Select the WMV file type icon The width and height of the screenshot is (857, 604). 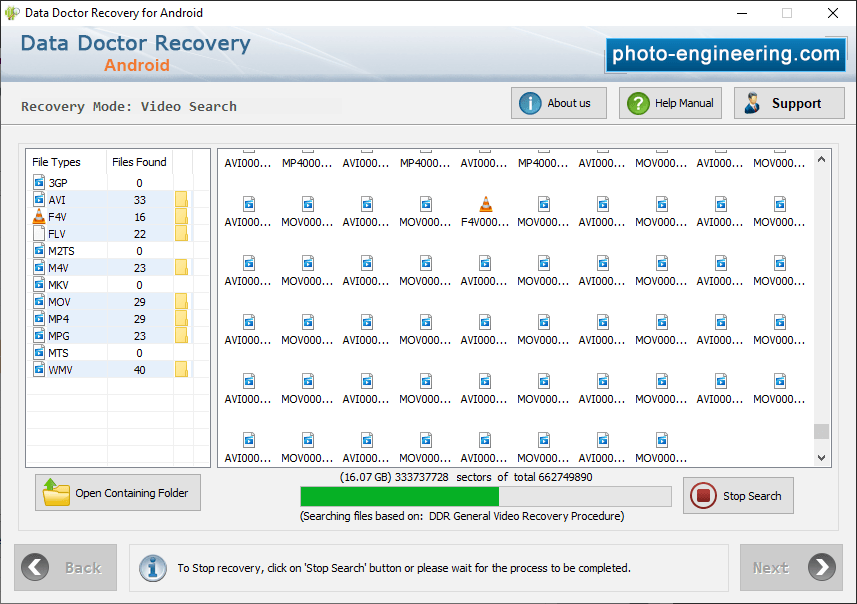coord(39,370)
